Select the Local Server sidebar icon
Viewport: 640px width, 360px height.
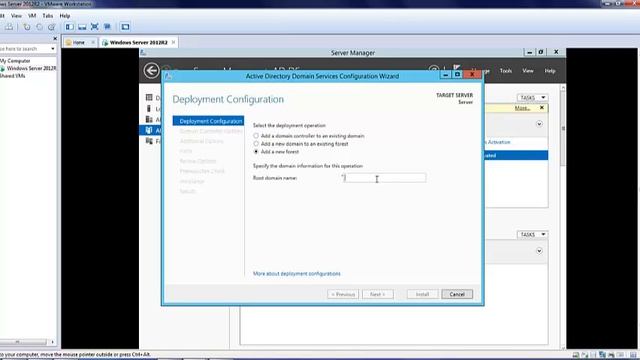(x=149, y=109)
